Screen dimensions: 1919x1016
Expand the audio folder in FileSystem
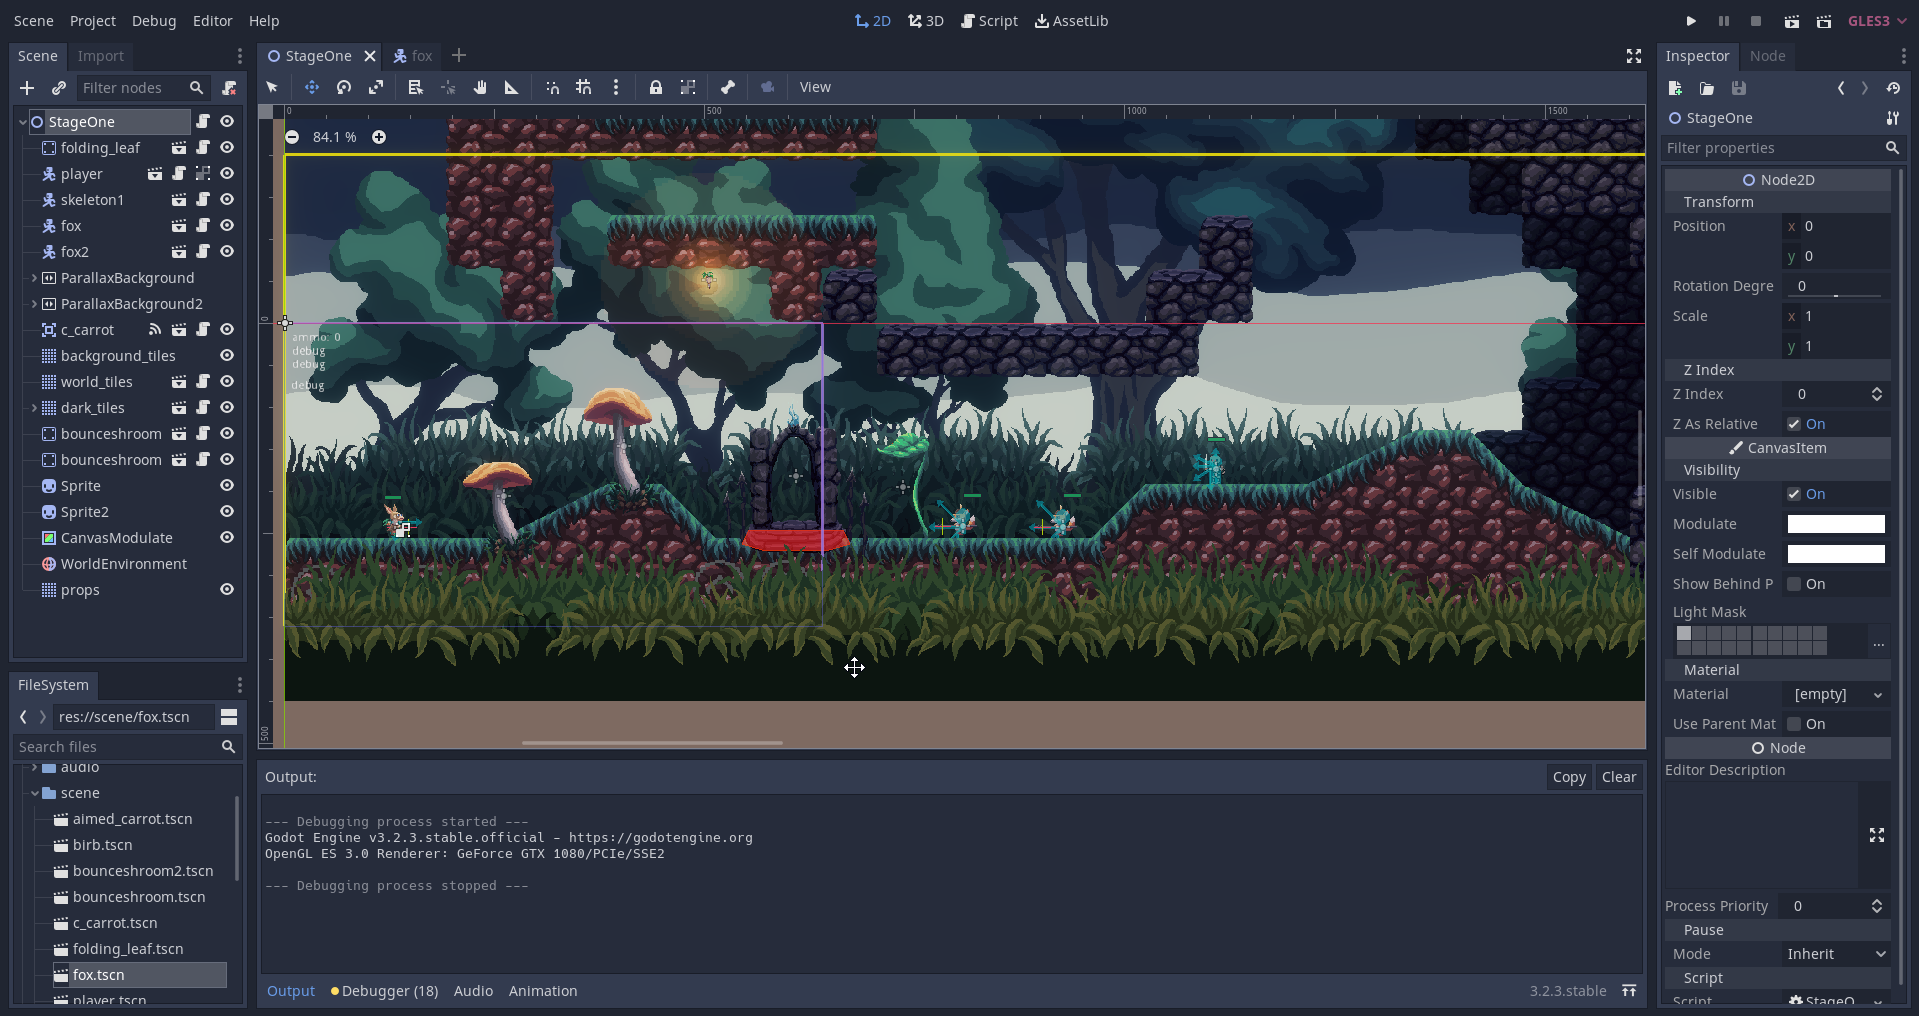34,767
